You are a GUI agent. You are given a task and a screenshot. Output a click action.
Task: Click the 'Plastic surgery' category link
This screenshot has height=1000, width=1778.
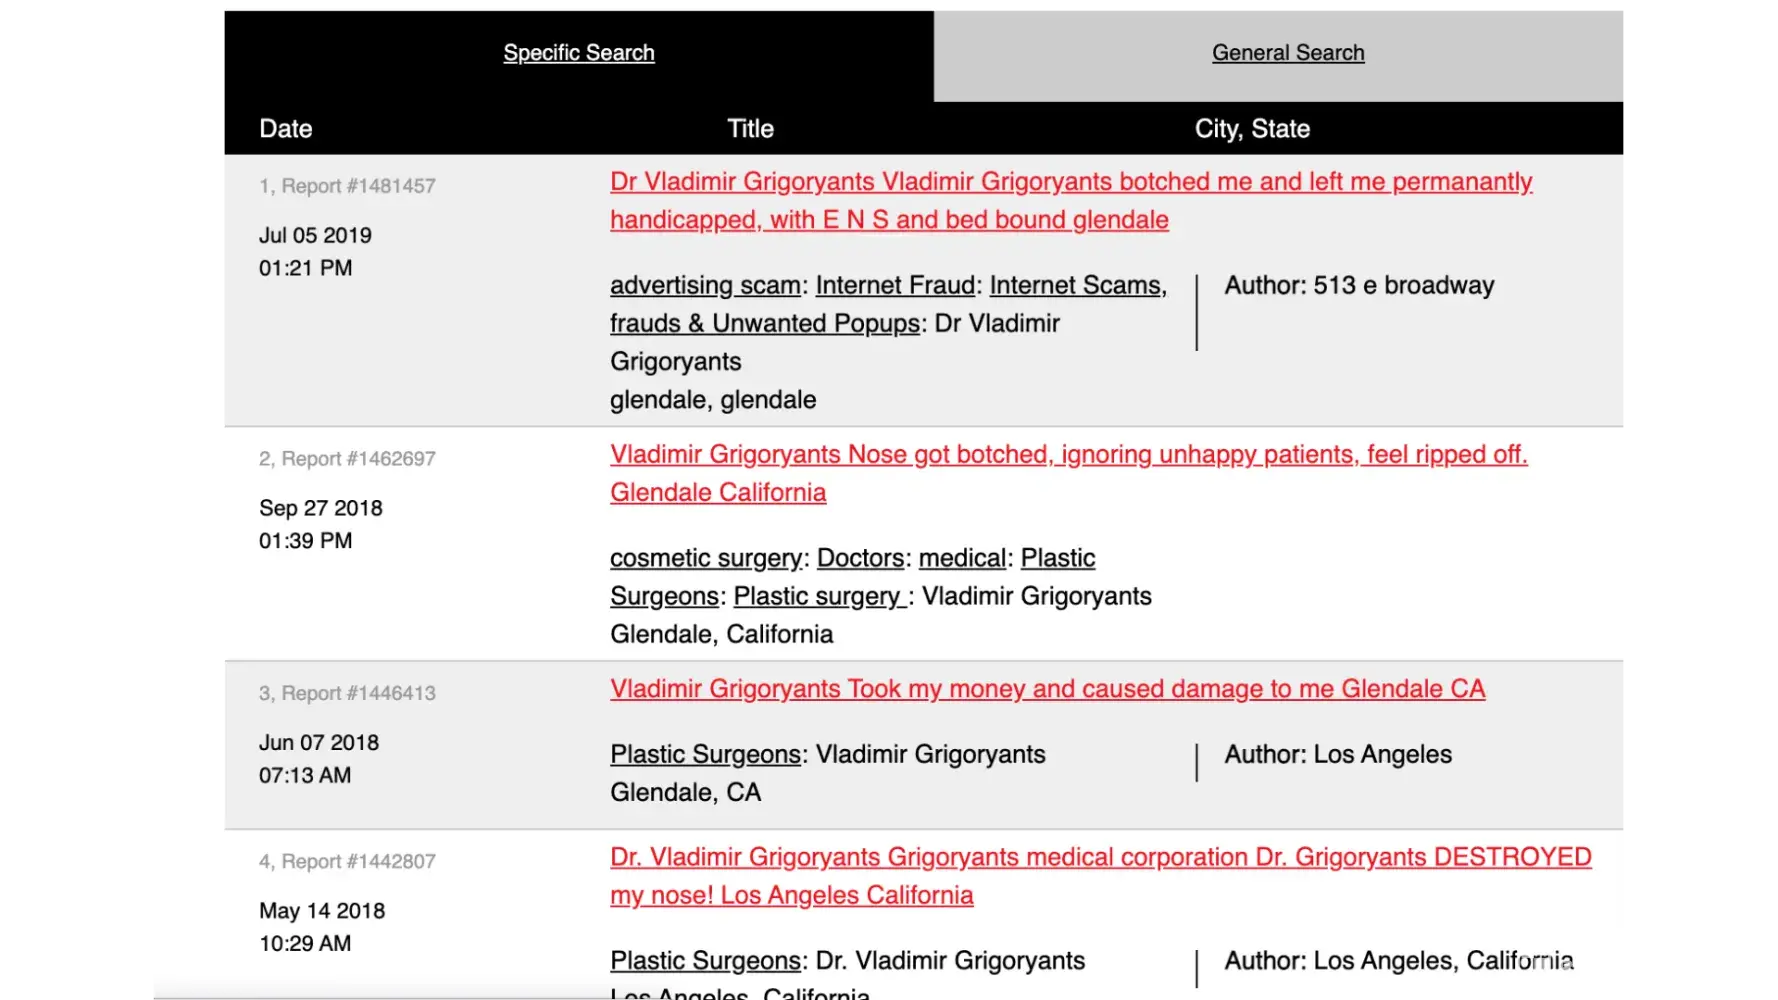click(818, 597)
